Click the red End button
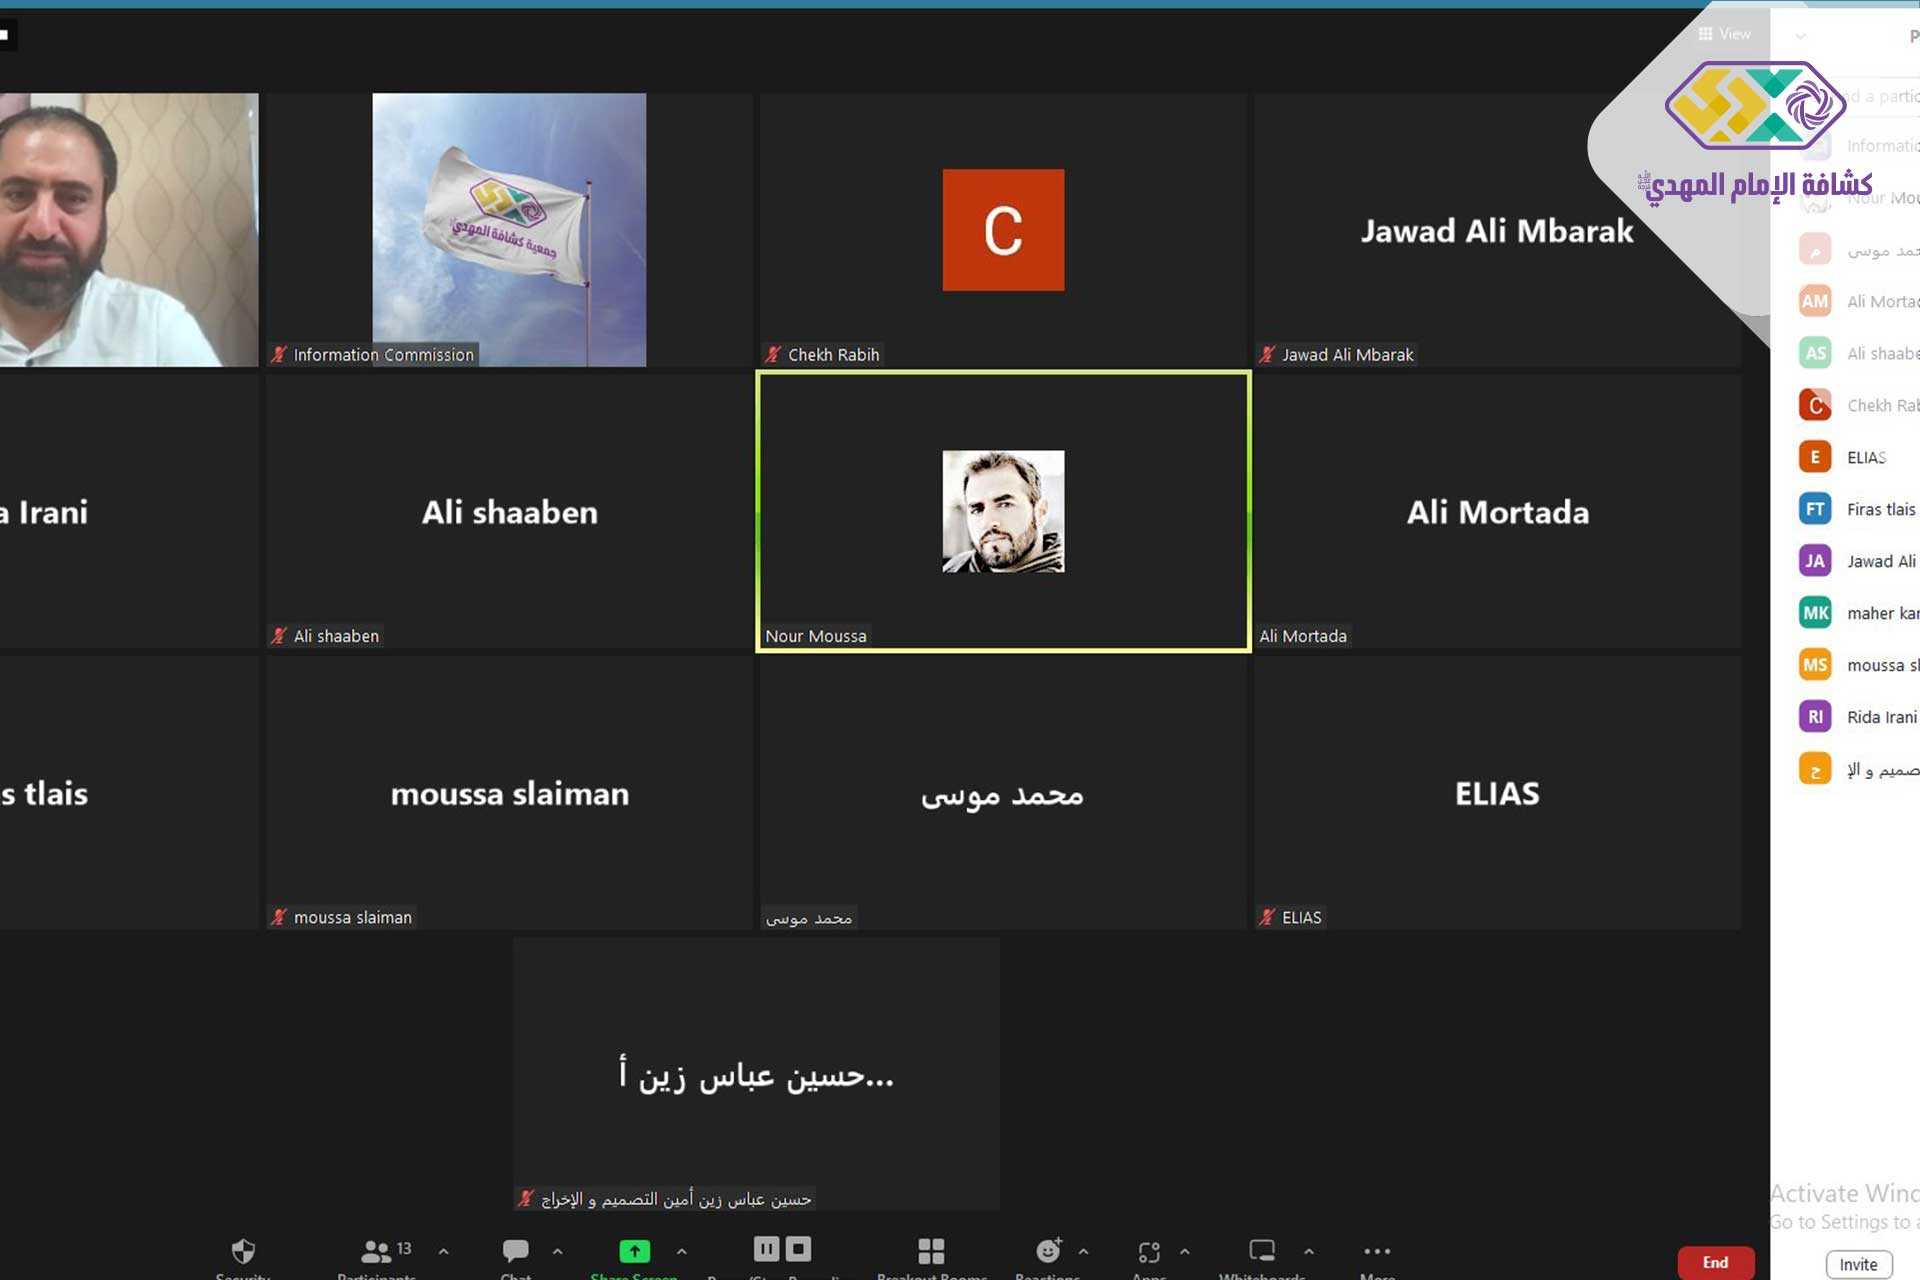Screen dimensions: 1920x1280 tap(1715, 1262)
